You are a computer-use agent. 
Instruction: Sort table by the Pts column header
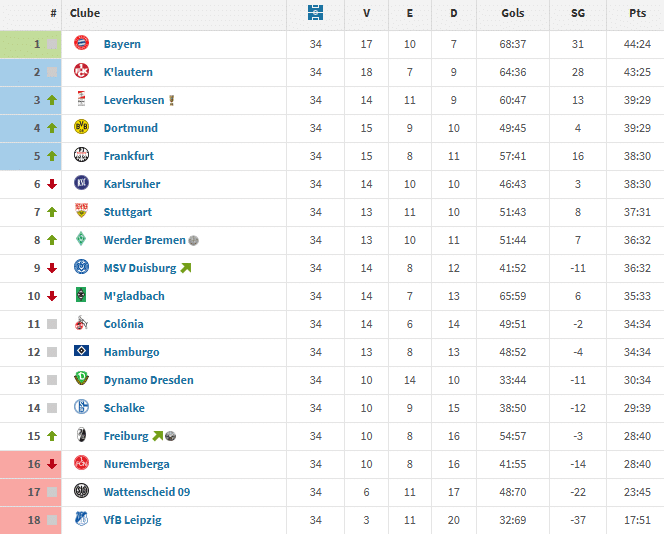pyautogui.click(x=637, y=14)
